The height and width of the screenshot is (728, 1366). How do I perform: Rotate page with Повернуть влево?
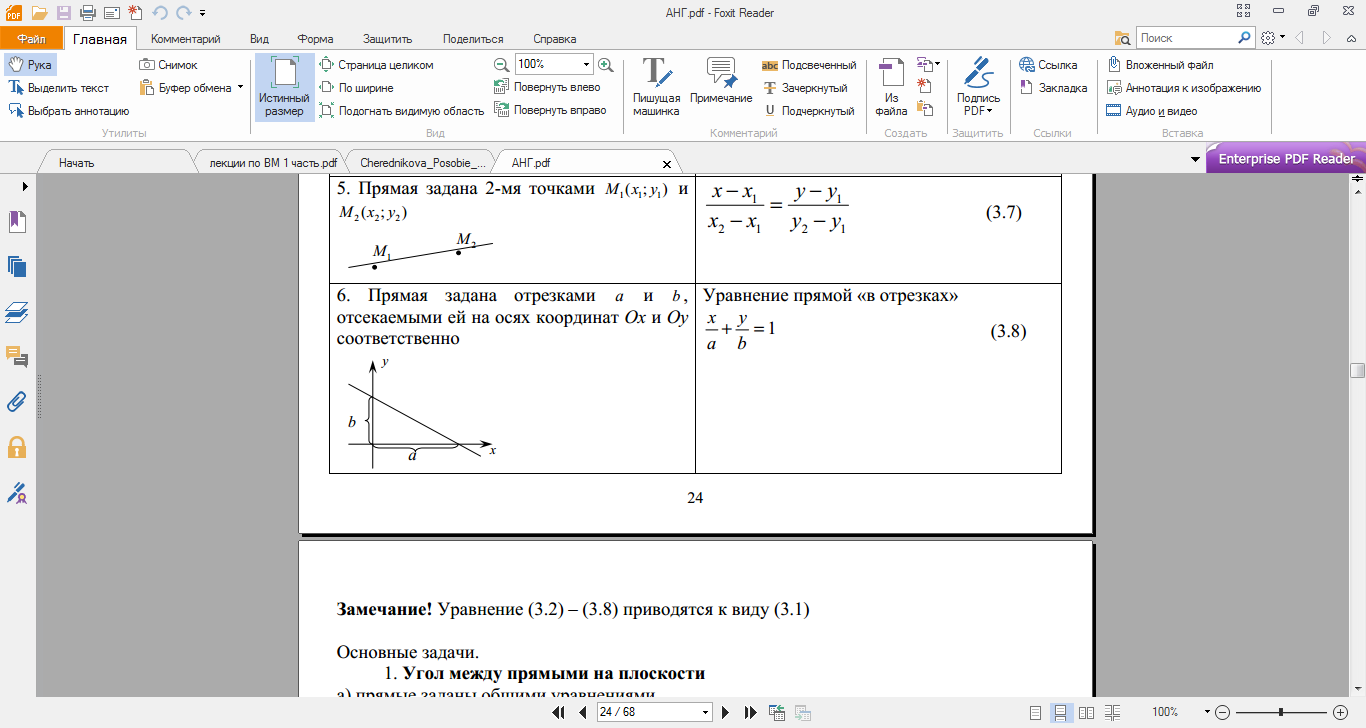tap(548, 88)
